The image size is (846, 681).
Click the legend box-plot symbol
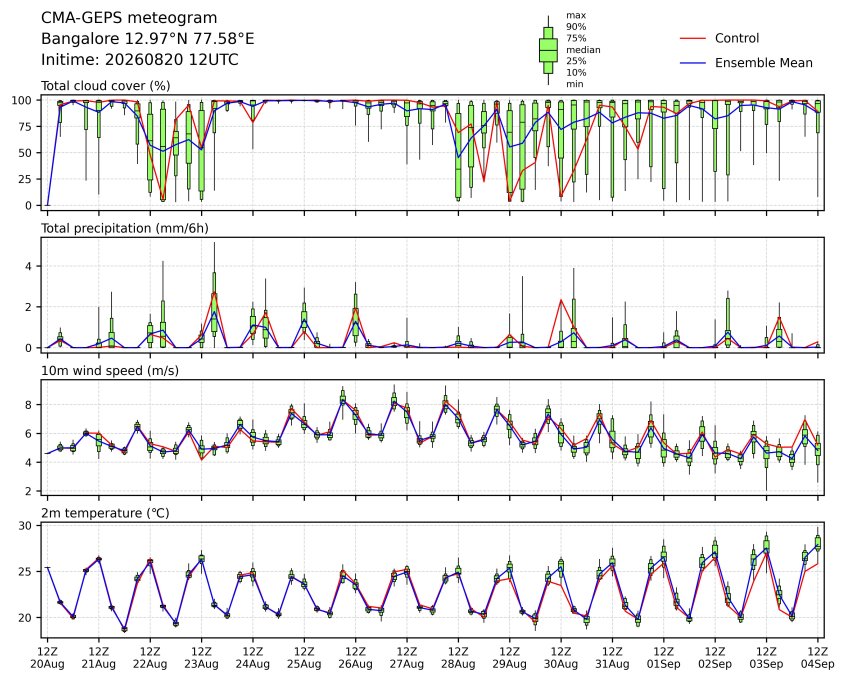click(548, 50)
